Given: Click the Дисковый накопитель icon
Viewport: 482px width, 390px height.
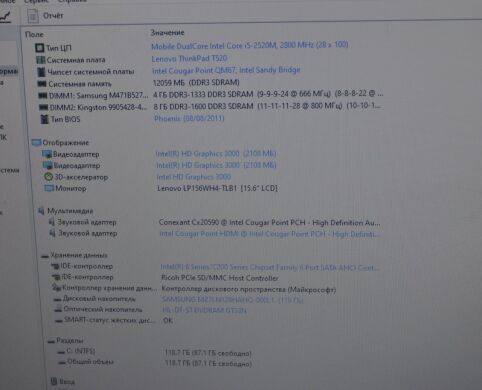Looking at the screenshot, I should 57,299.
